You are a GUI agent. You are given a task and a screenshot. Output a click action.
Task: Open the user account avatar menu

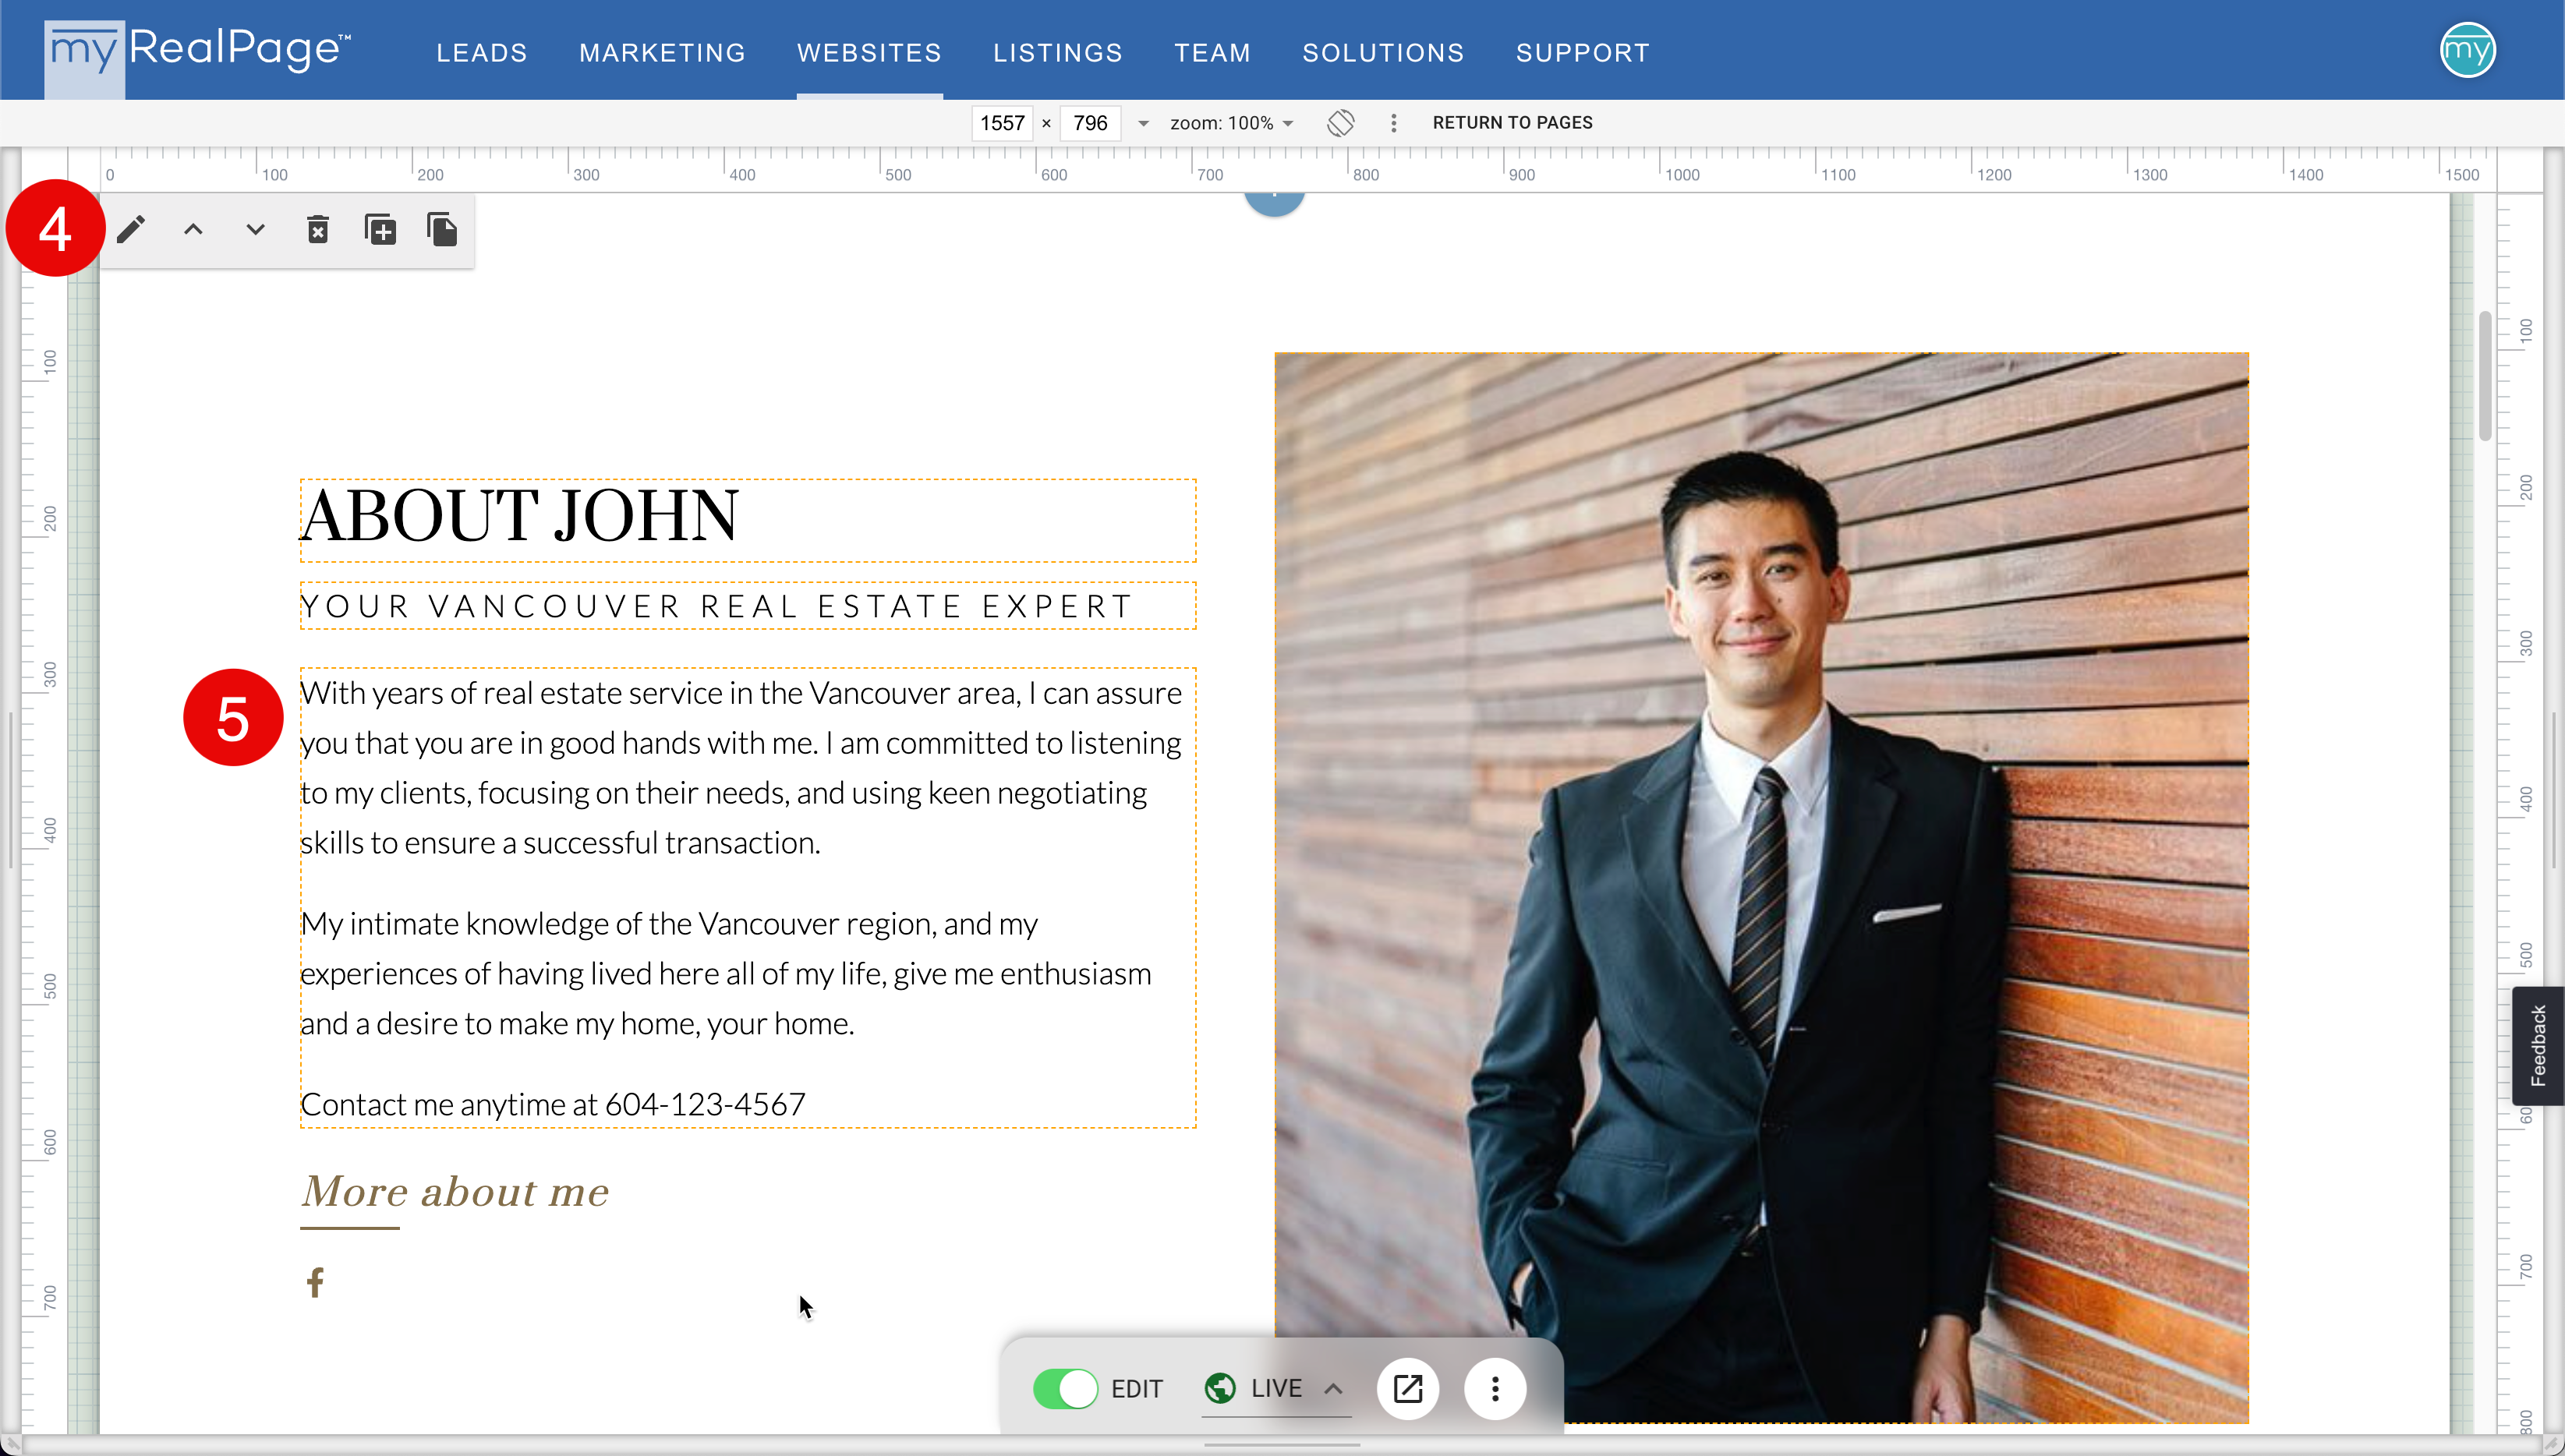pyautogui.click(x=2467, y=50)
